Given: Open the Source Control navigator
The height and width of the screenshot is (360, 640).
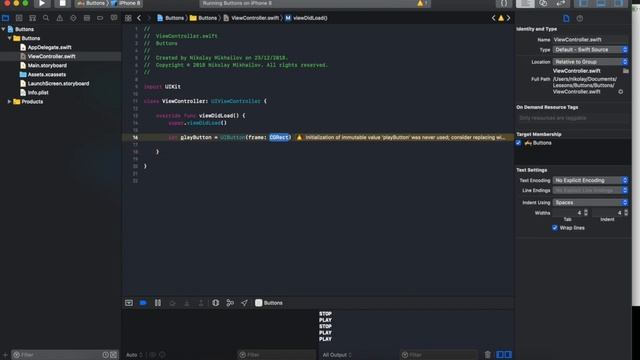Looking at the screenshot, I should pos(19,18).
